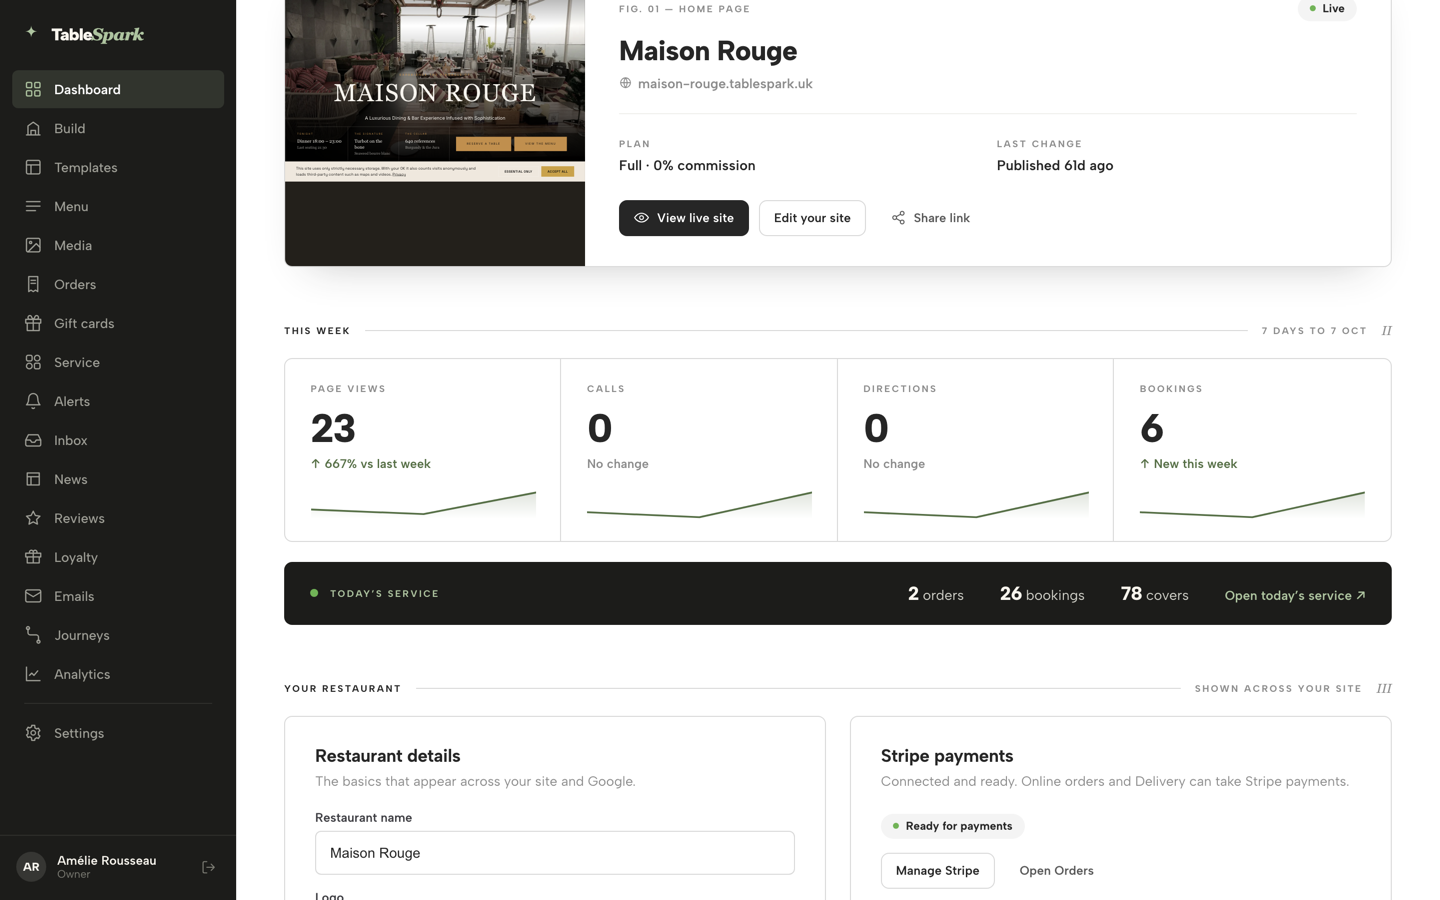The image size is (1440, 900).
Task: Click the Build storefront icon
Action: (x=33, y=129)
